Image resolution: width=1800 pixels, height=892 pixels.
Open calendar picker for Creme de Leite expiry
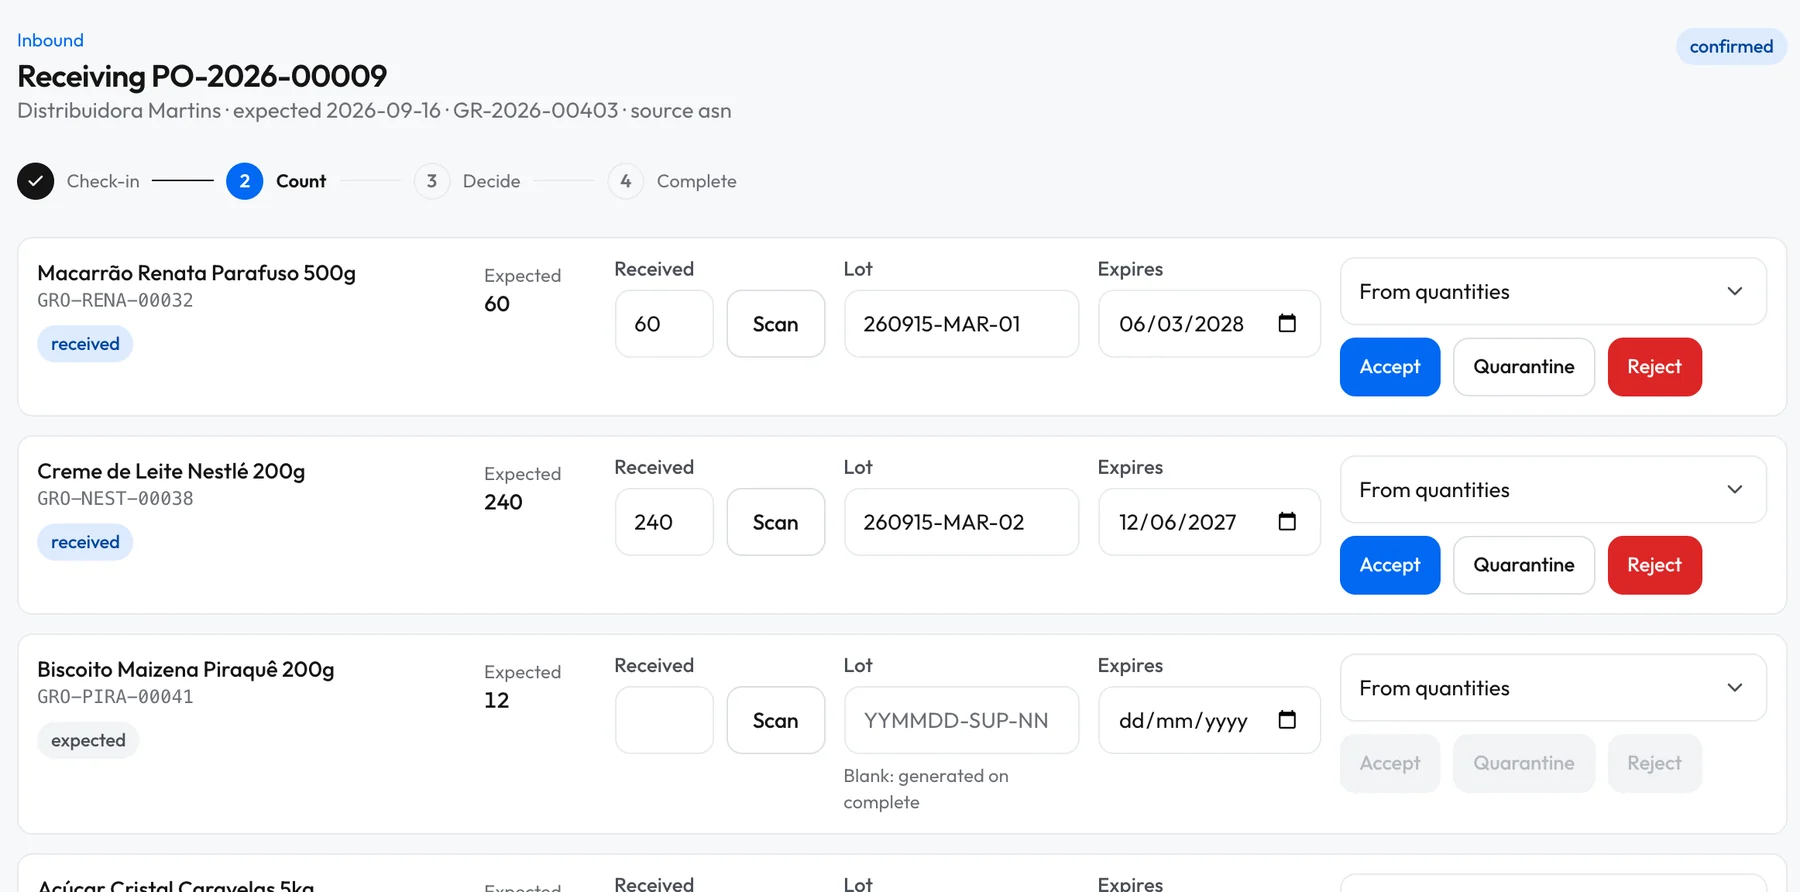[1287, 521]
